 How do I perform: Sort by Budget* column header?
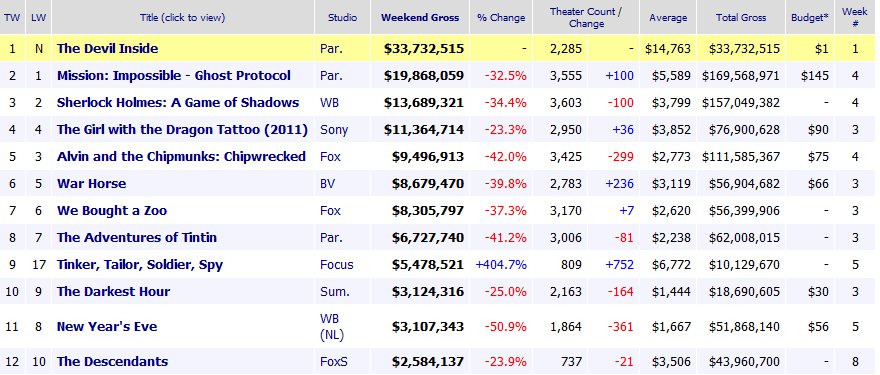point(810,17)
